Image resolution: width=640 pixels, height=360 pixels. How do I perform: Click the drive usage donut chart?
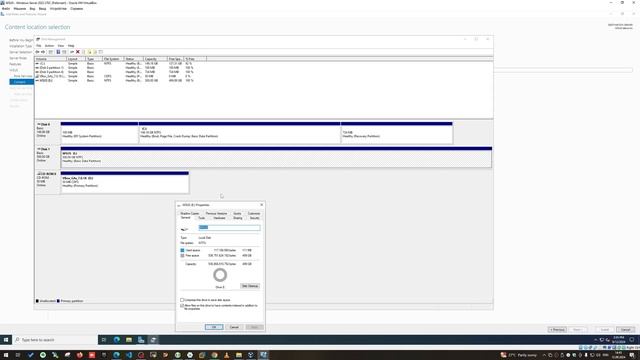click(220, 275)
